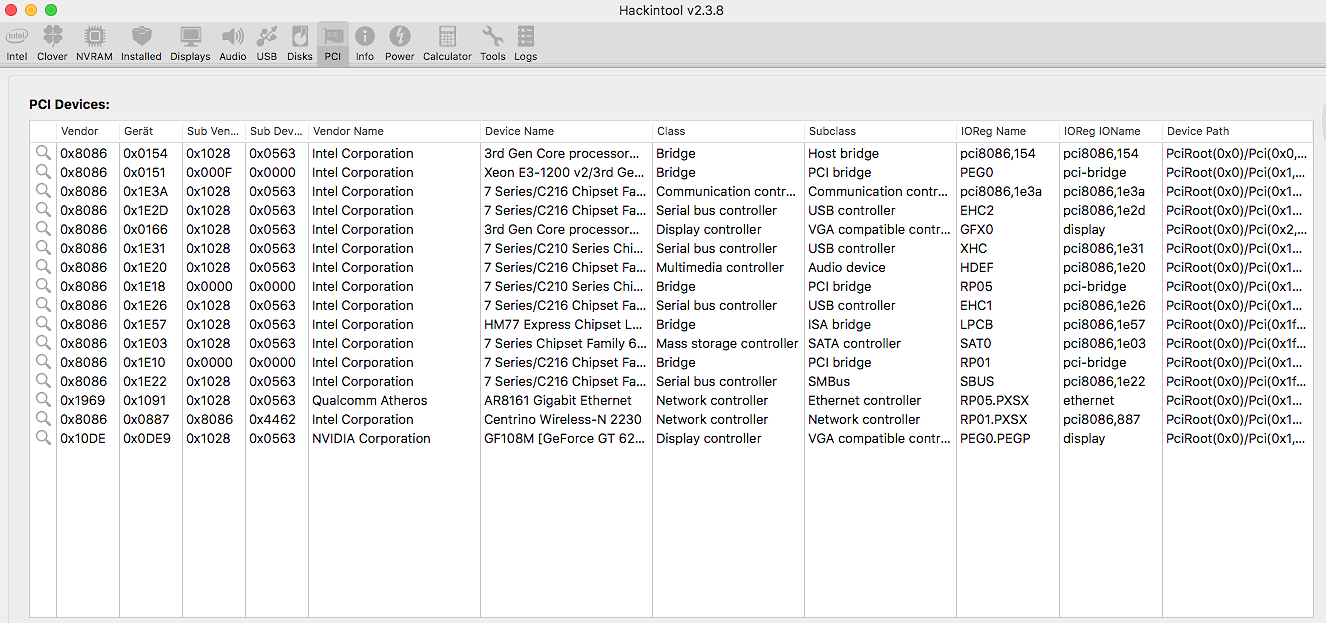The width and height of the screenshot is (1326, 623).
Task: Show the Displays section
Action: pyautogui.click(x=190, y=45)
